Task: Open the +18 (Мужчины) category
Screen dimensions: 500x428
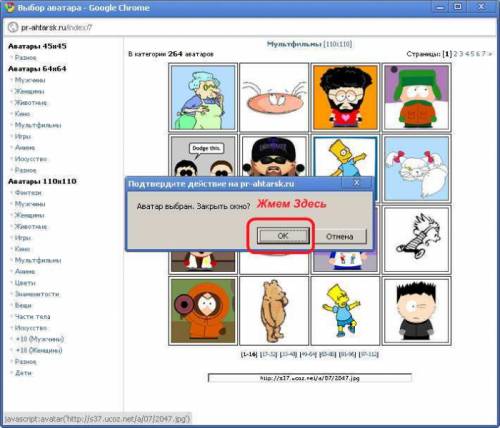Action: click(40, 339)
